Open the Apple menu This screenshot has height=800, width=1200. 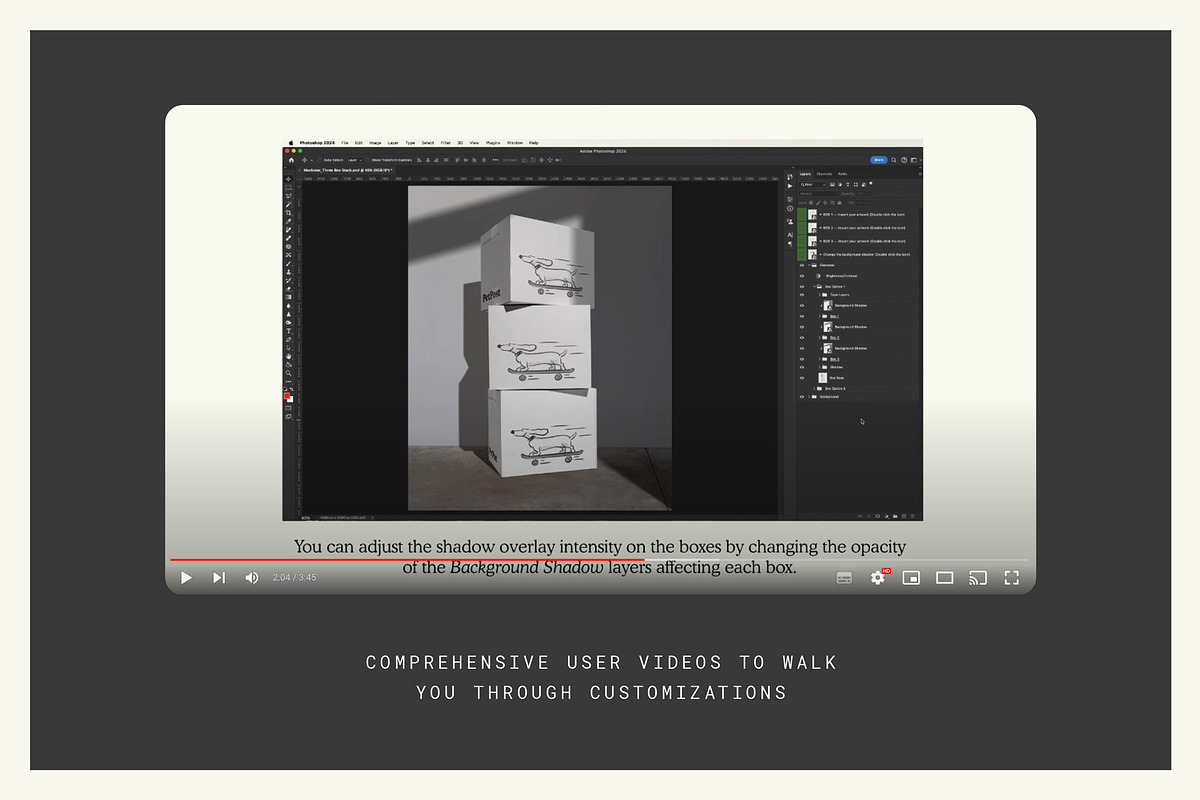pos(291,143)
